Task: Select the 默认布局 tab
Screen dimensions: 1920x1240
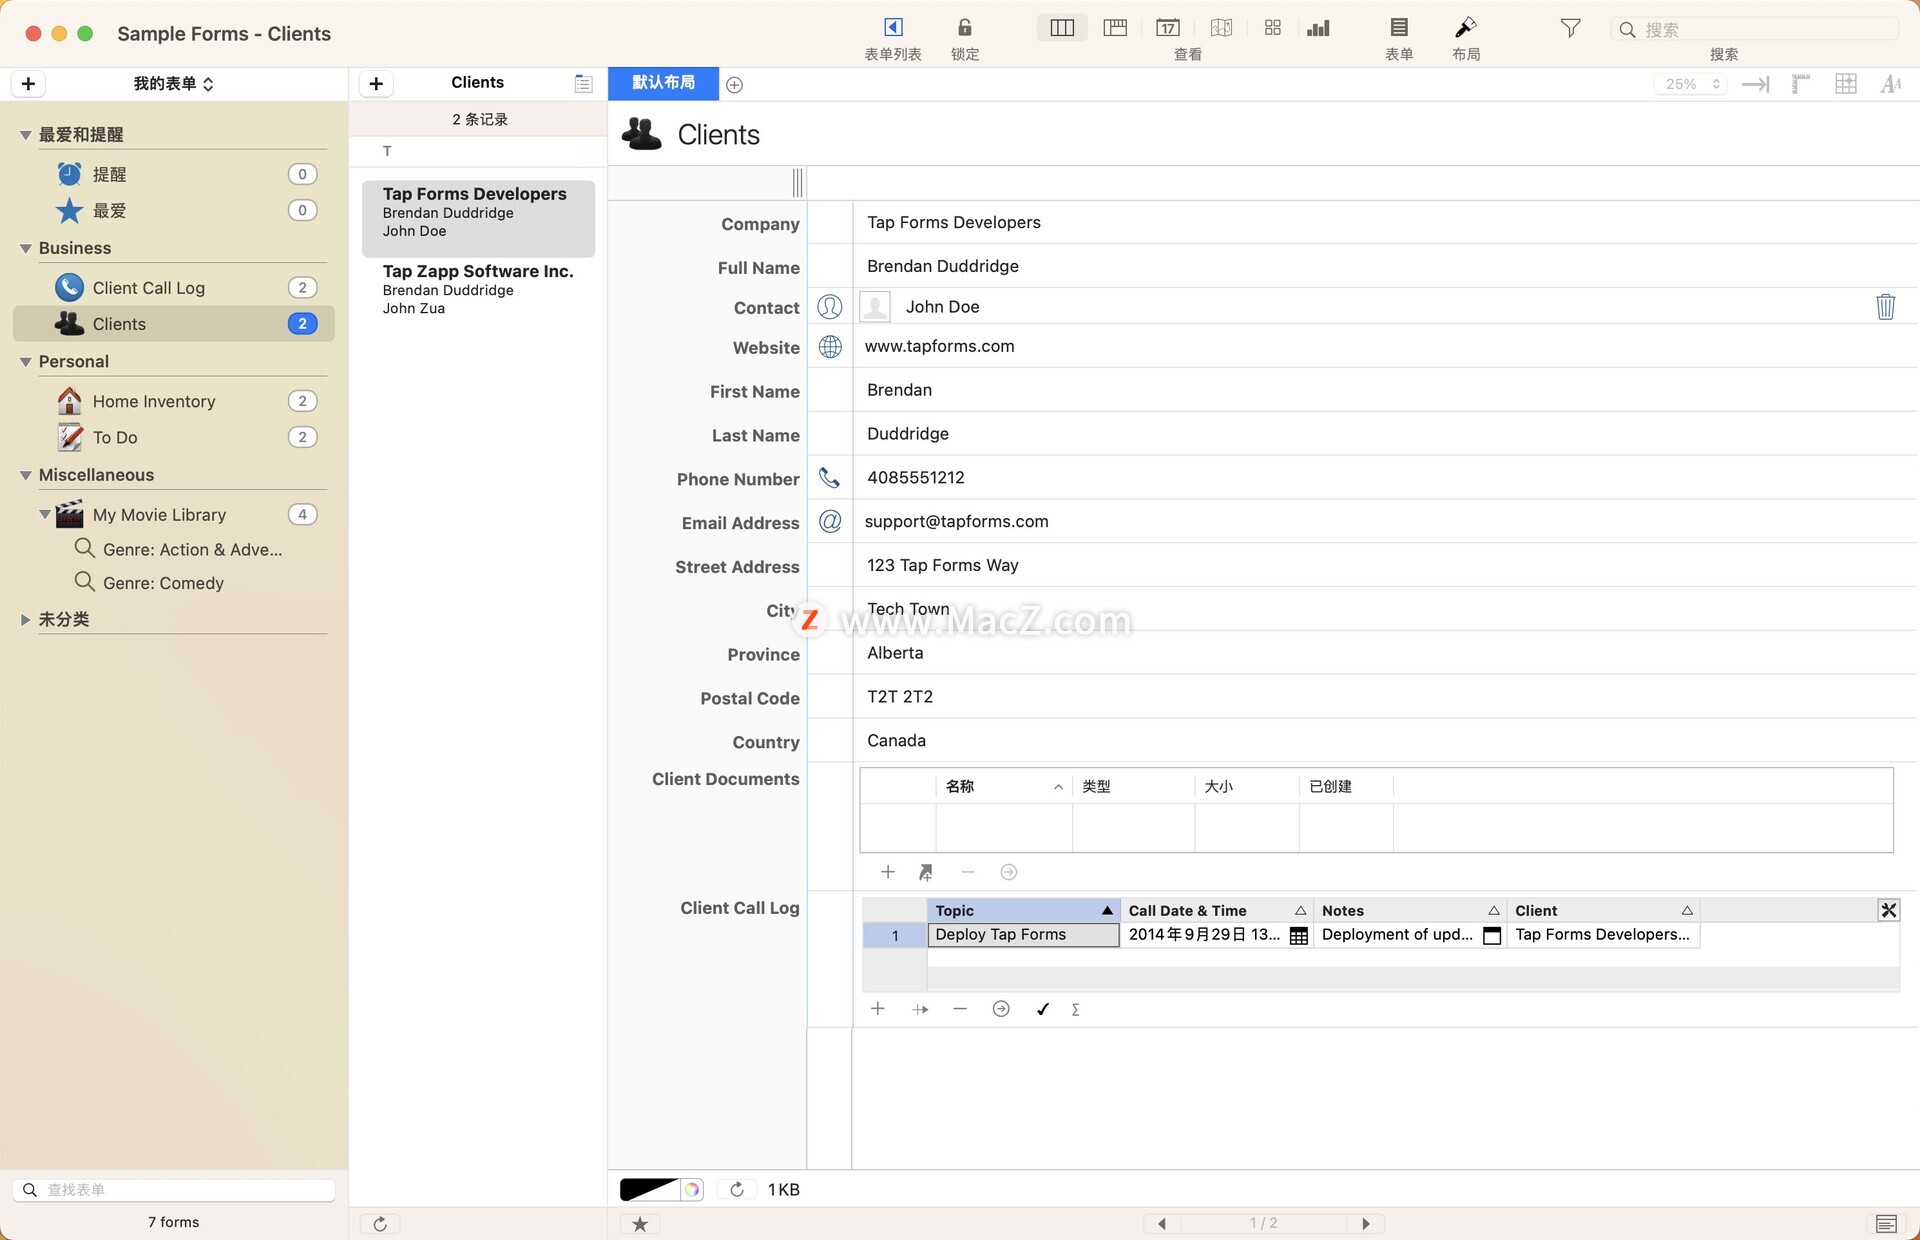Action: point(663,83)
